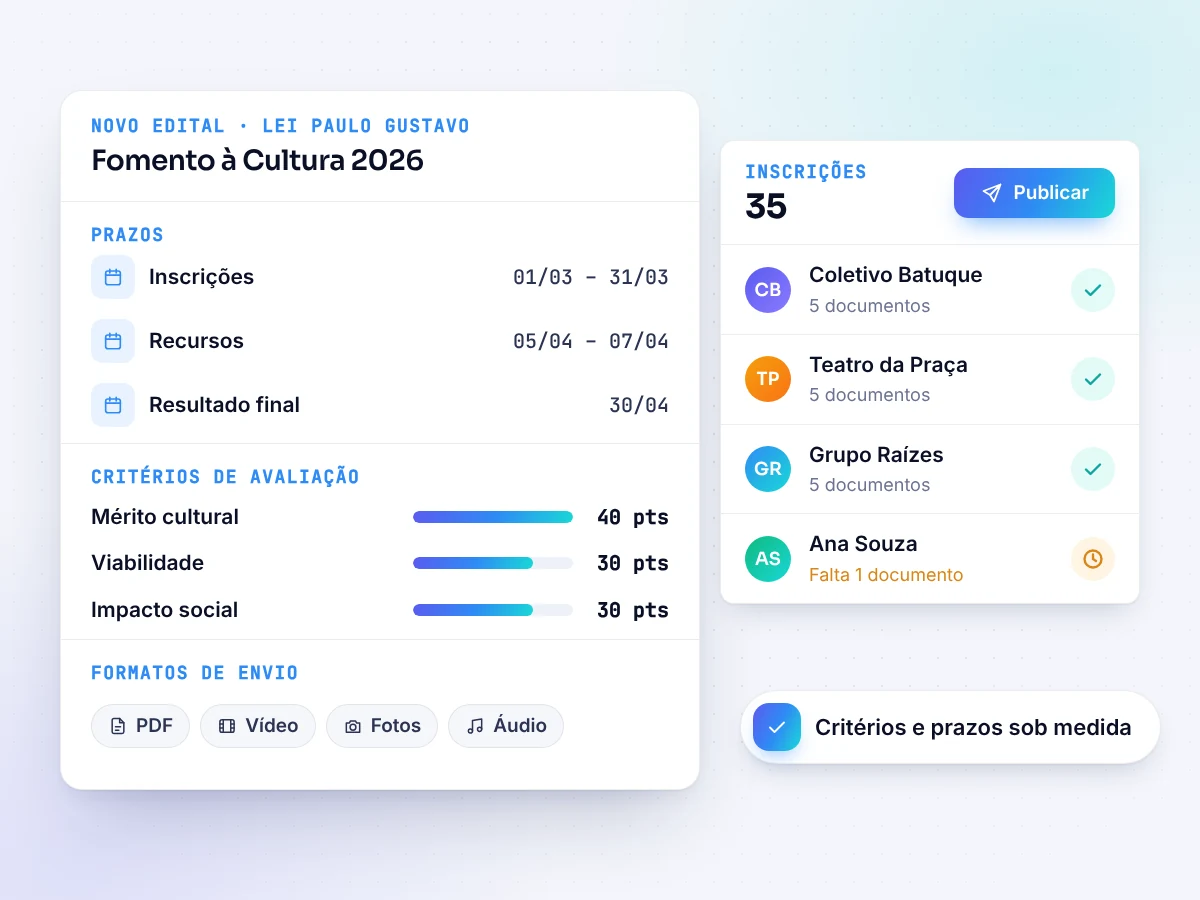Viewport: 1200px width, 900px height.
Task: Click the date range 01/03 - 31/03
Action: (591, 277)
